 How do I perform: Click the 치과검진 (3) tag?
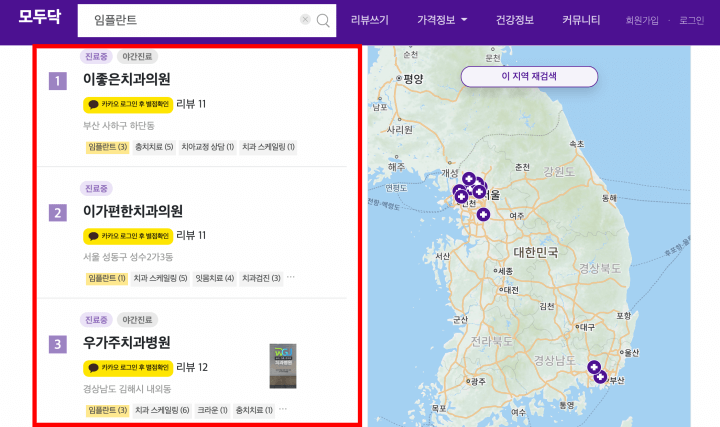coord(261,278)
